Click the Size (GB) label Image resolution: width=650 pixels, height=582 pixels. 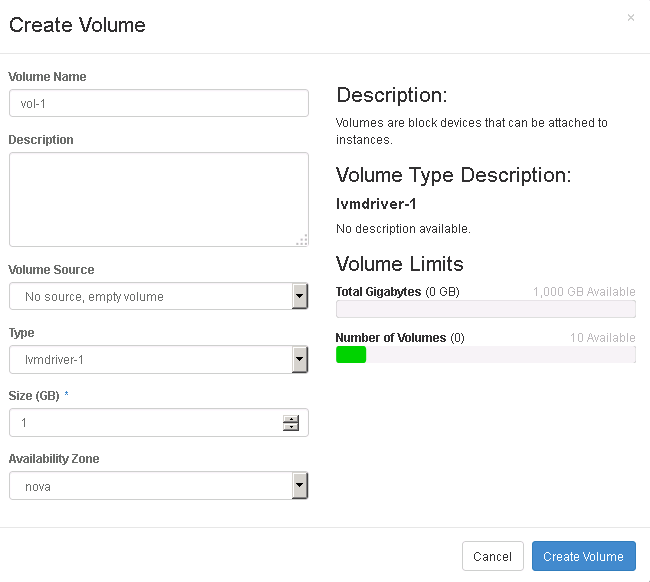click(34, 395)
